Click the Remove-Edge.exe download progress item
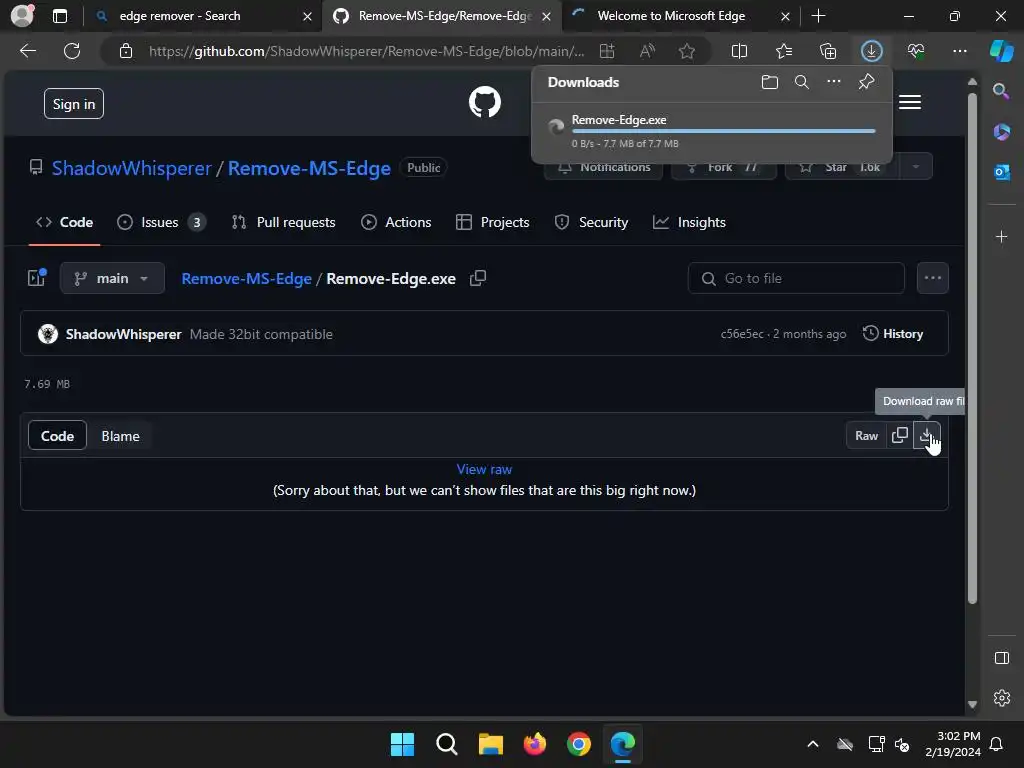The image size is (1024, 768). pyautogui.click(x=712, y=131)
